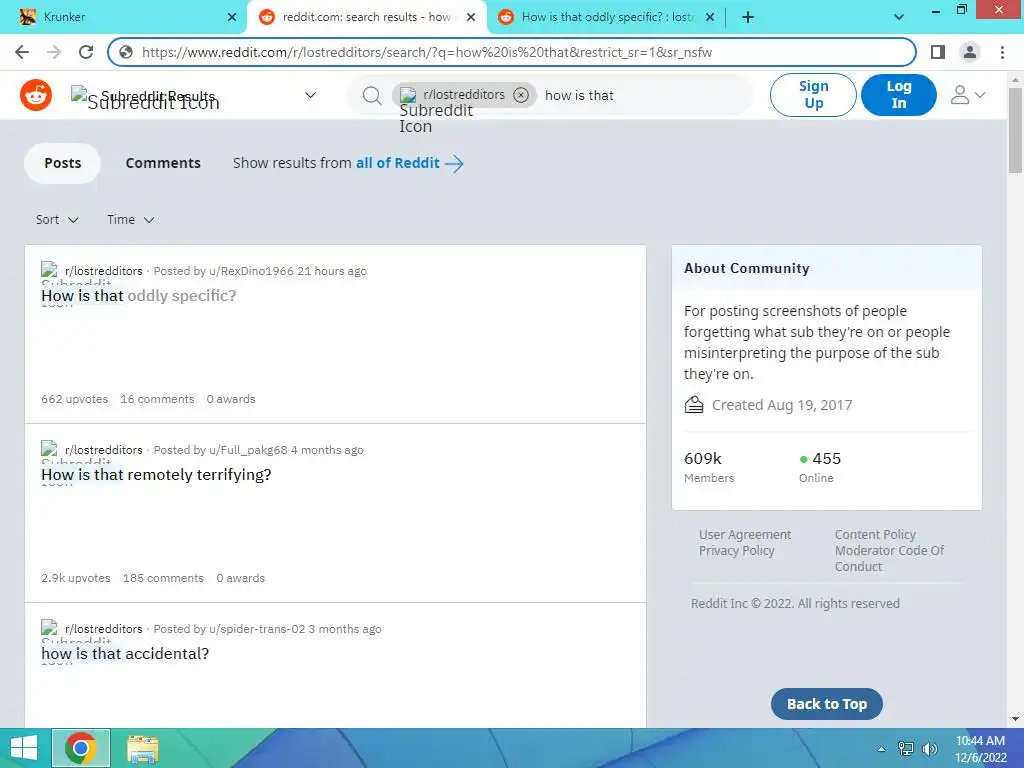This screenshot has height=768, width=1024.
Task: Show results from all of Reddit
Action: pyautogui.click(x=348, y=163)
